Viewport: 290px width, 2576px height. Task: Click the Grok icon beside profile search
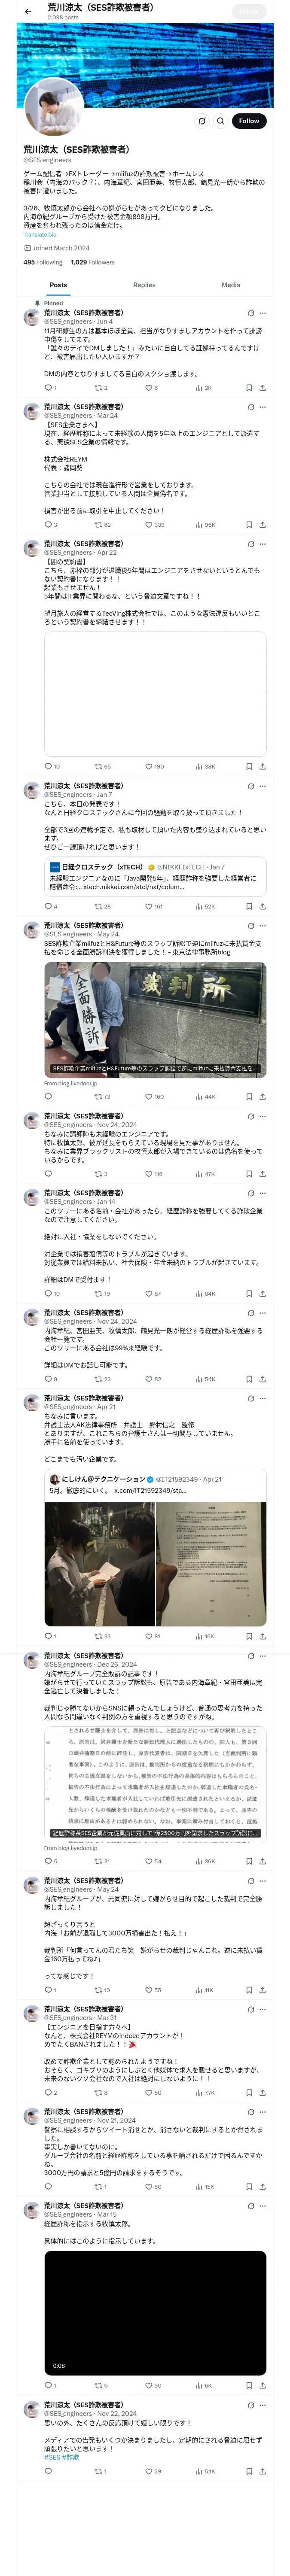pyautogui.click(x=201, y=121)
